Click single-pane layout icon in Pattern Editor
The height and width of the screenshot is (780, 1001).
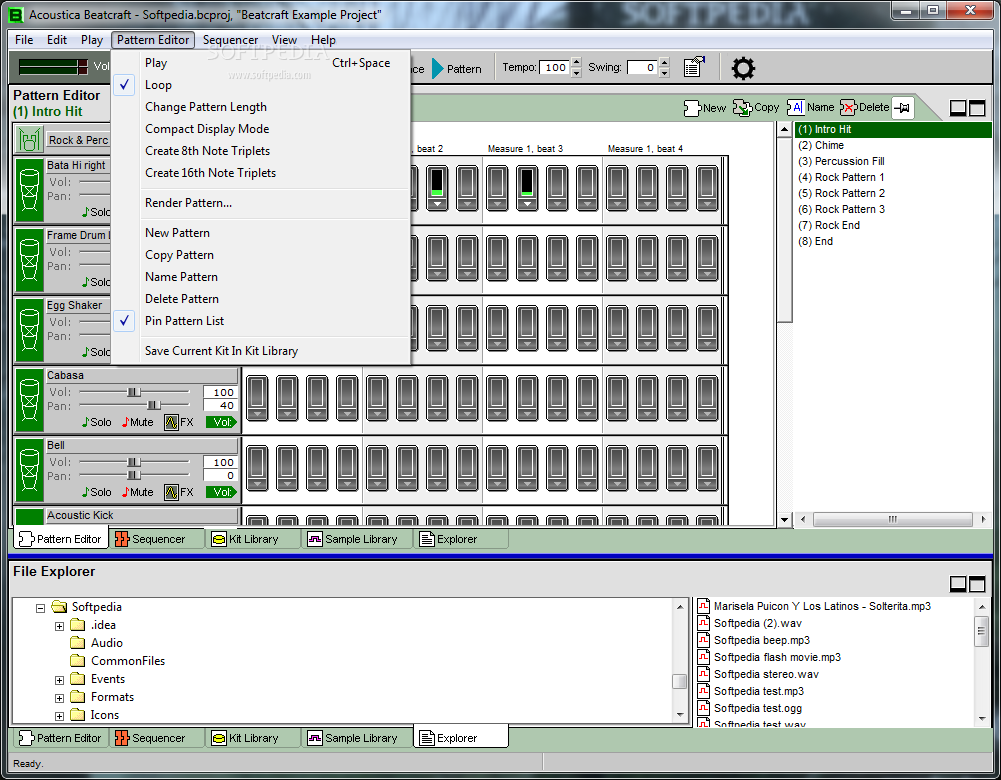point(958,108)
